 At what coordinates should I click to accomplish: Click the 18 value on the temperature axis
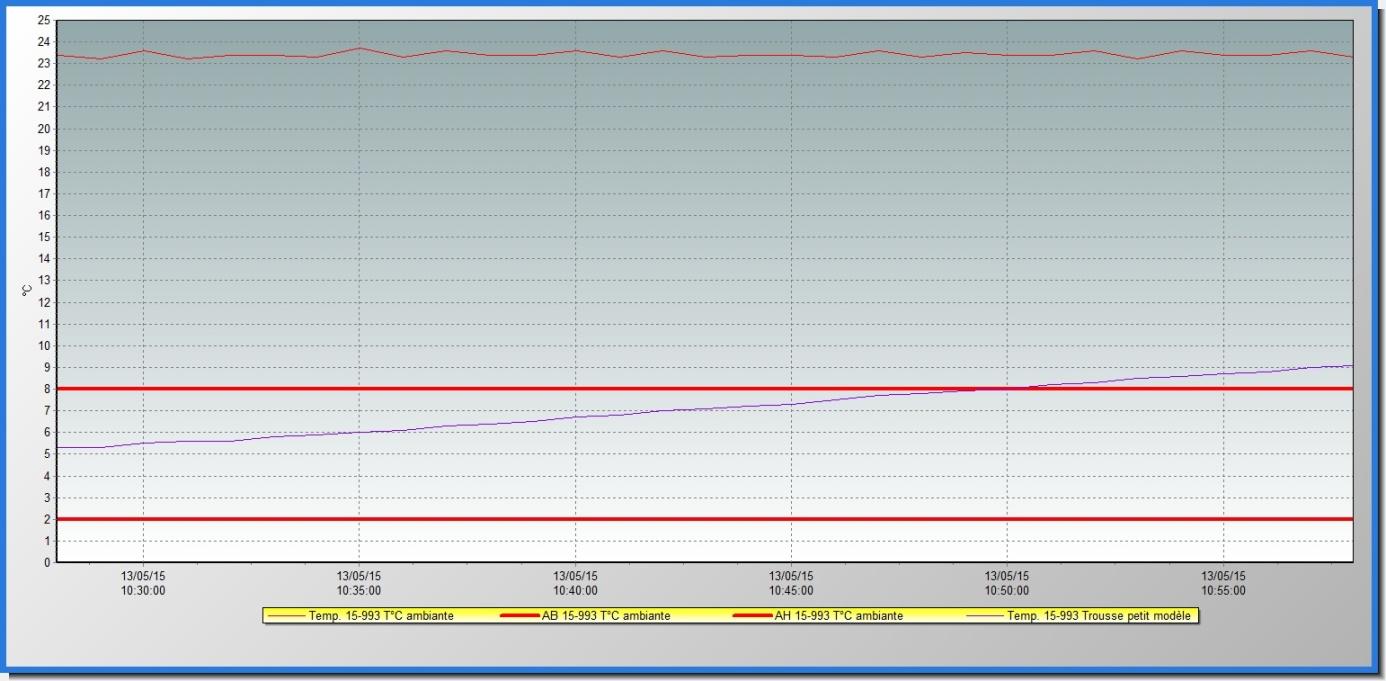pos(43,172)
